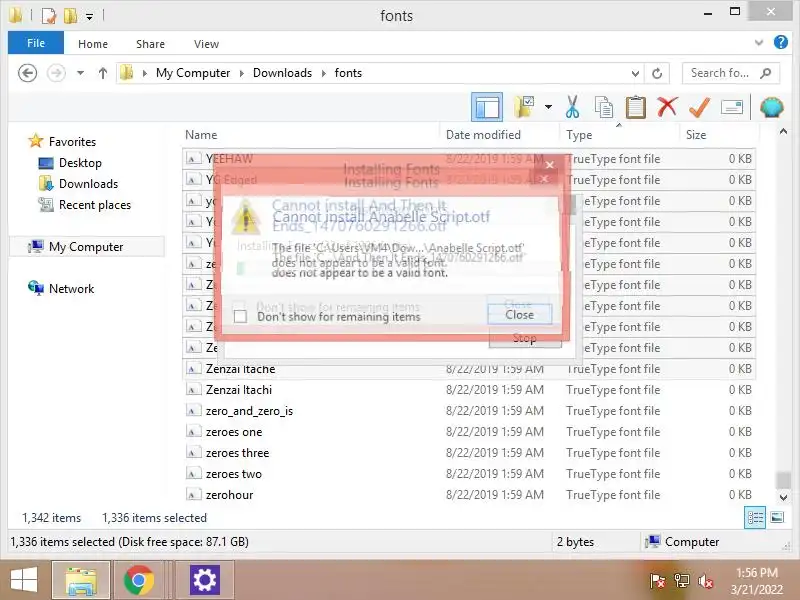The image size is (800, 600).
Task: Click the Copy toolbar icon
Action: pos(604,107)
